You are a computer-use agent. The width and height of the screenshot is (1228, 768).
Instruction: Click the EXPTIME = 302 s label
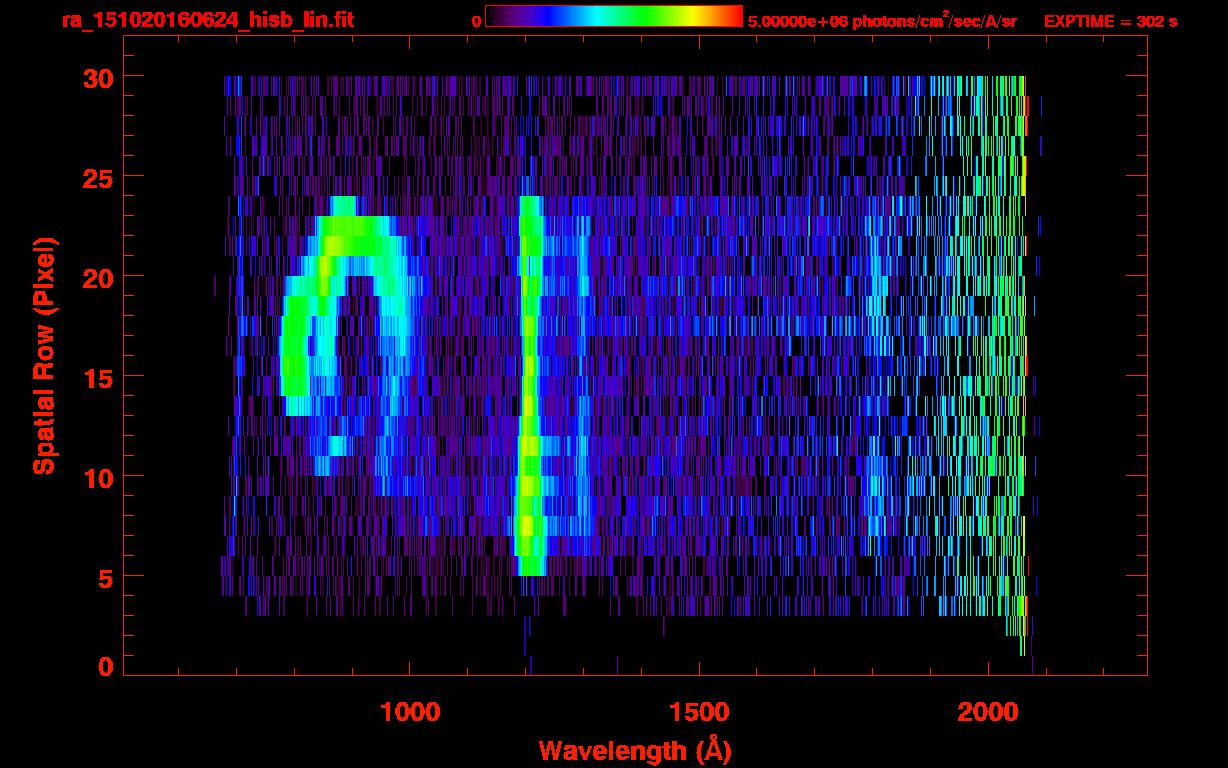pos(1110,21)
